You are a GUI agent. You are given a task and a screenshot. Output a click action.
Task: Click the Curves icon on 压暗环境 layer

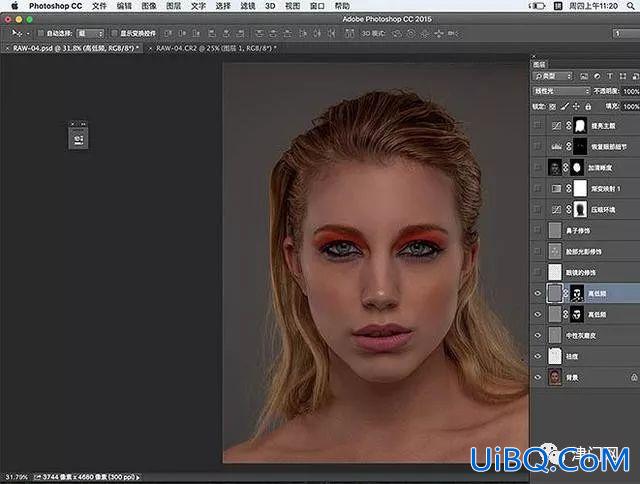556,209
